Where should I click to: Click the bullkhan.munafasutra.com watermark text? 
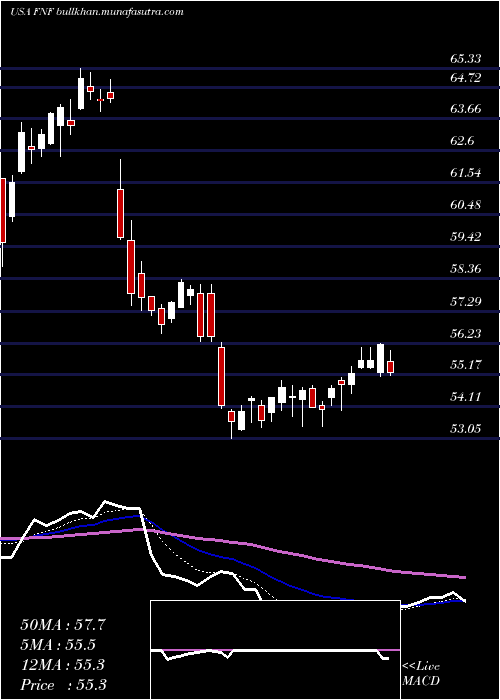tap(121, 12)
